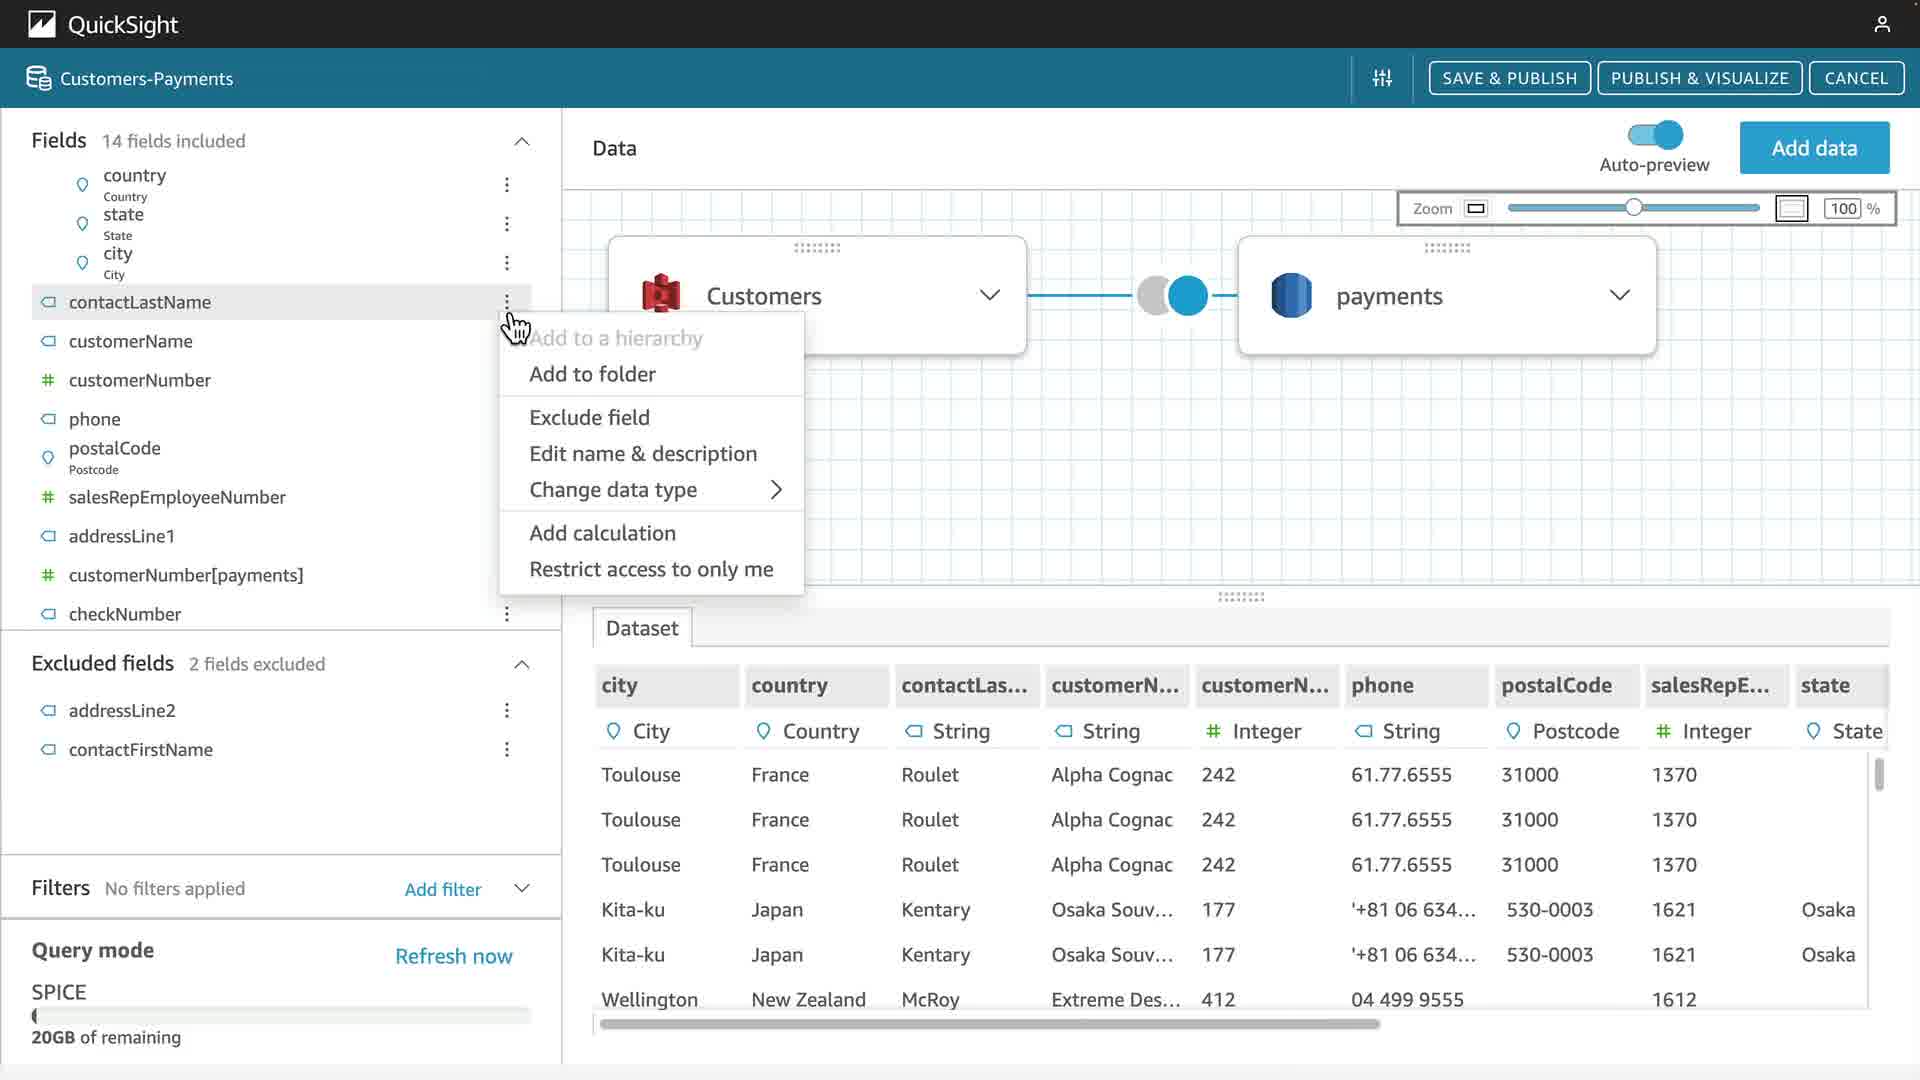Choose Exclude field from context menu
Image resolution: width=1920 pixels, height=1080 pixels.
tap(589, 418)
